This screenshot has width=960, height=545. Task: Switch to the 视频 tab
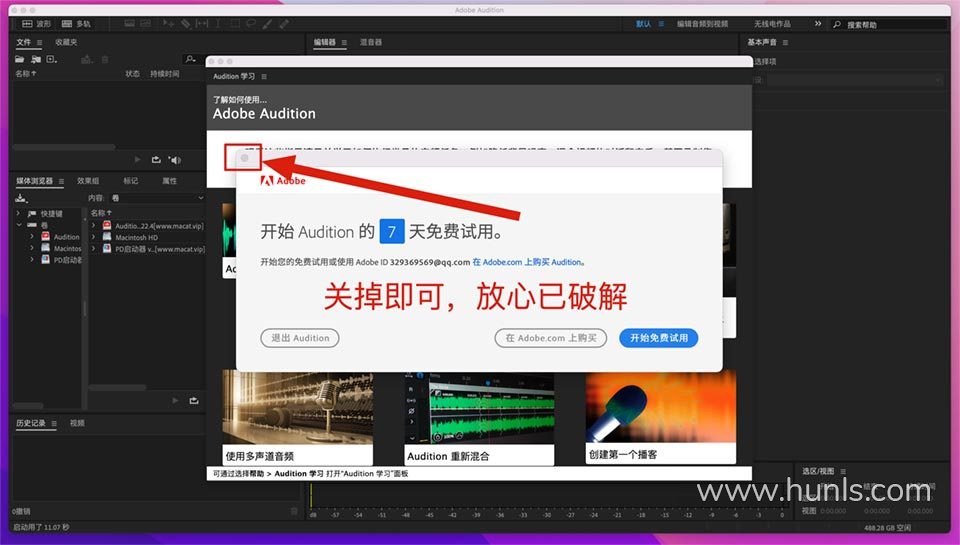pos(77,423)
